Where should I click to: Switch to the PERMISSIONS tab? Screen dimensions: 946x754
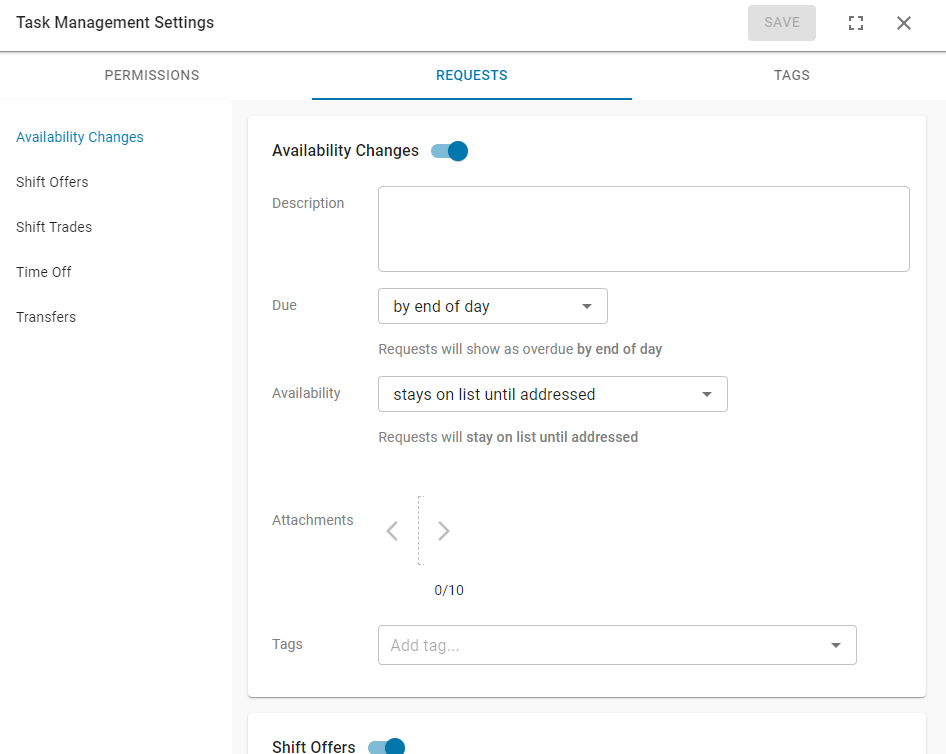152,75
